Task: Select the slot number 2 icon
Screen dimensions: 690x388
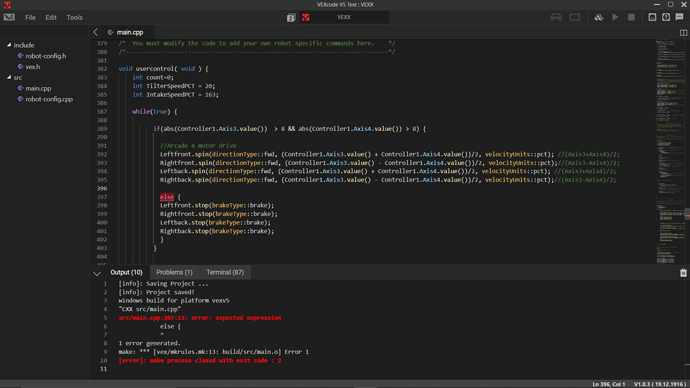Action: point(291,18)
